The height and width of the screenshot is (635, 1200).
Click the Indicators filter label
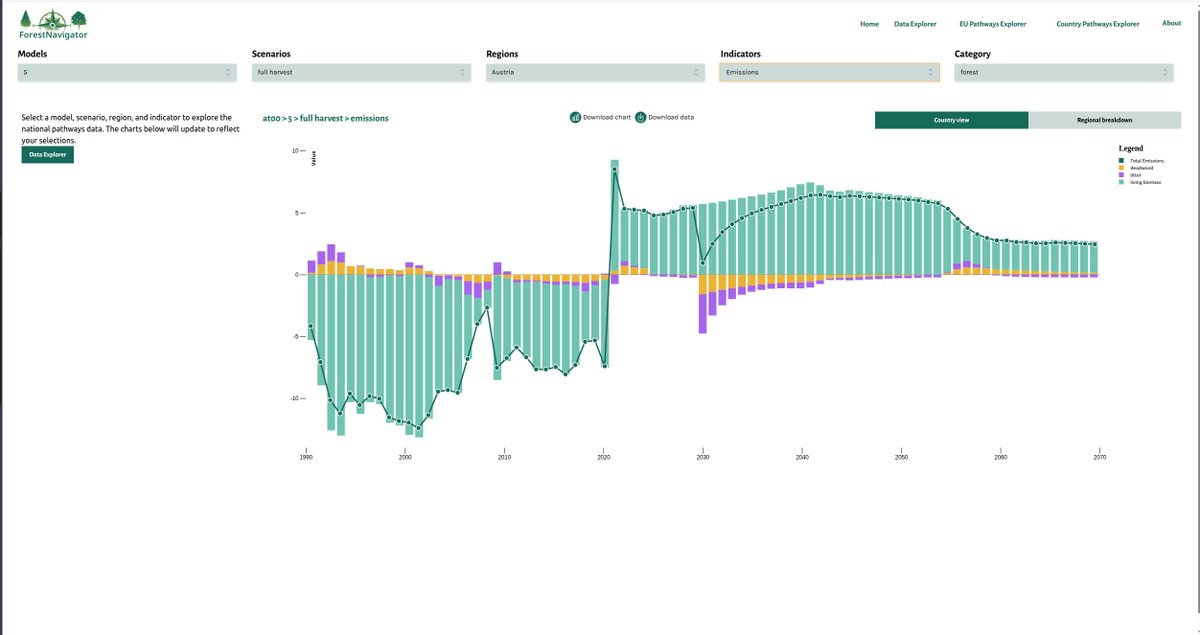point(742,54)
